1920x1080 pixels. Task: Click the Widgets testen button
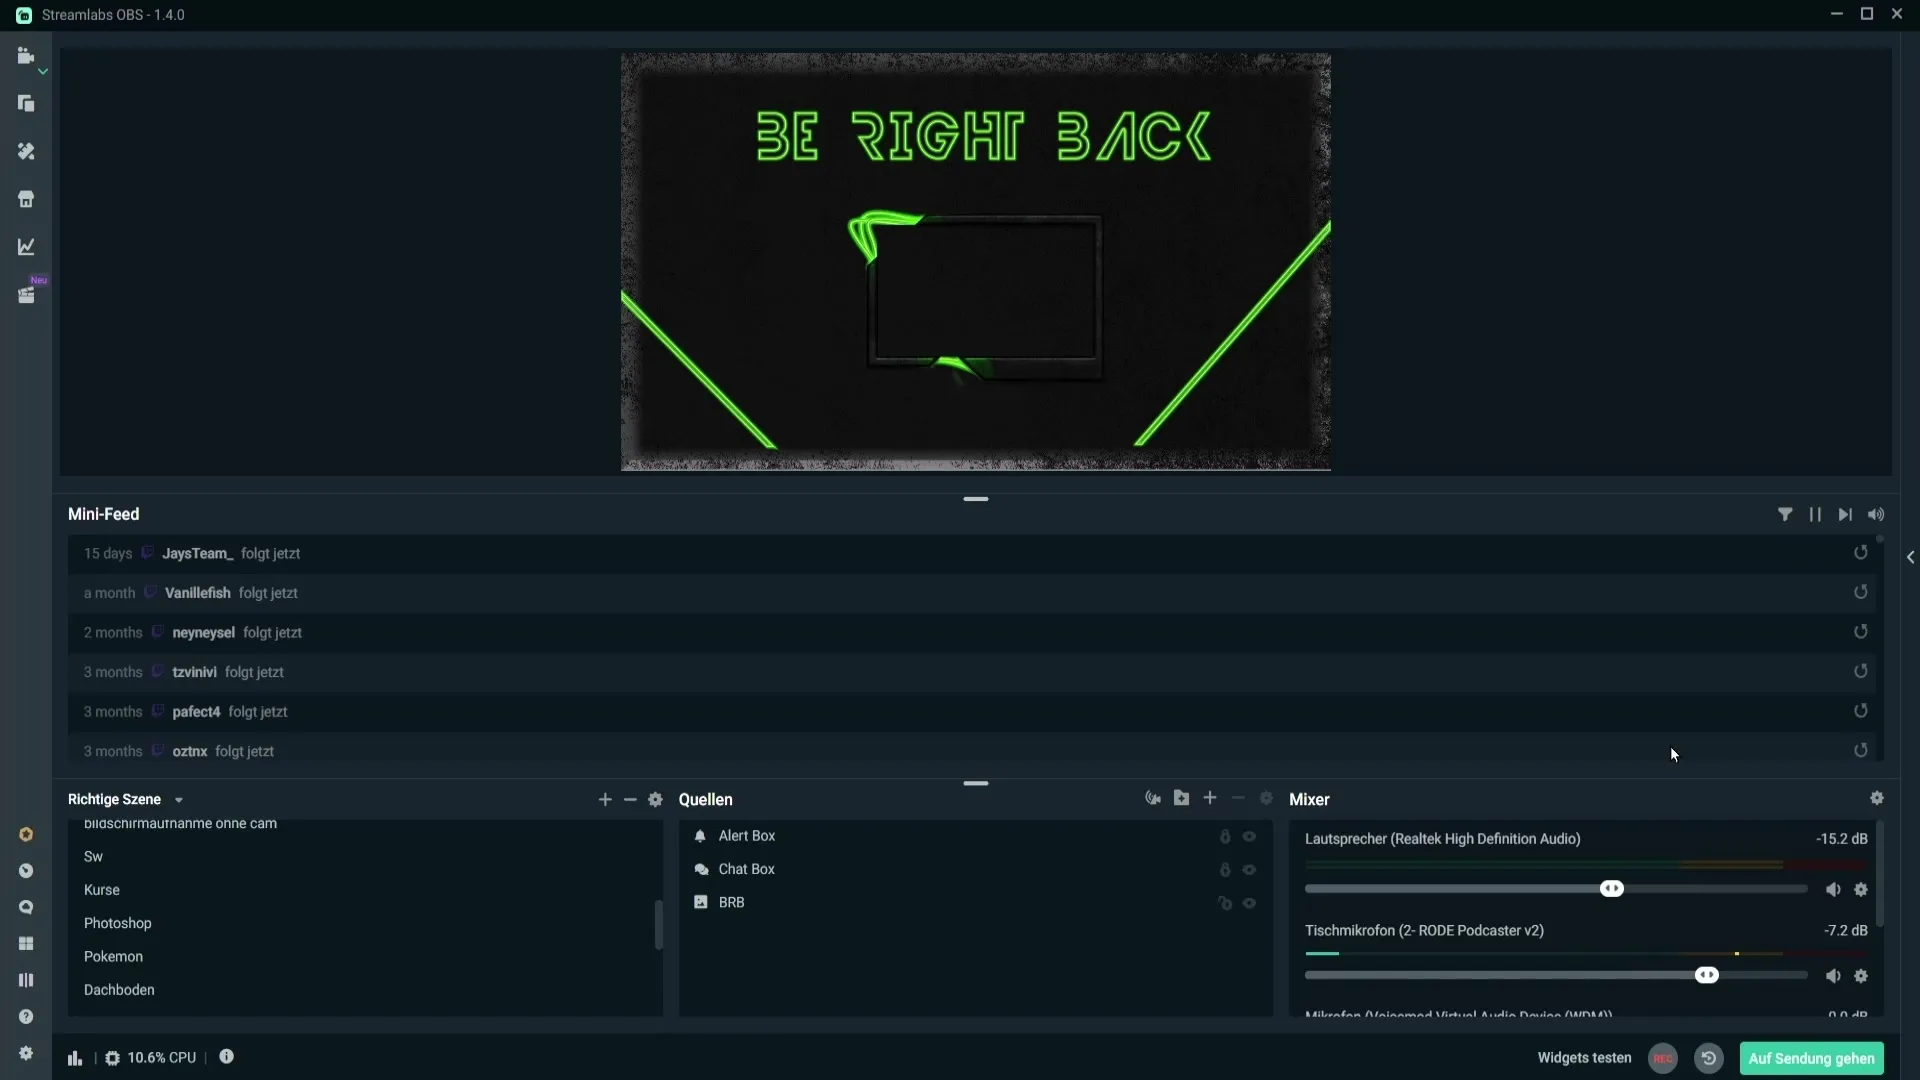(x=1584, y=1058)
